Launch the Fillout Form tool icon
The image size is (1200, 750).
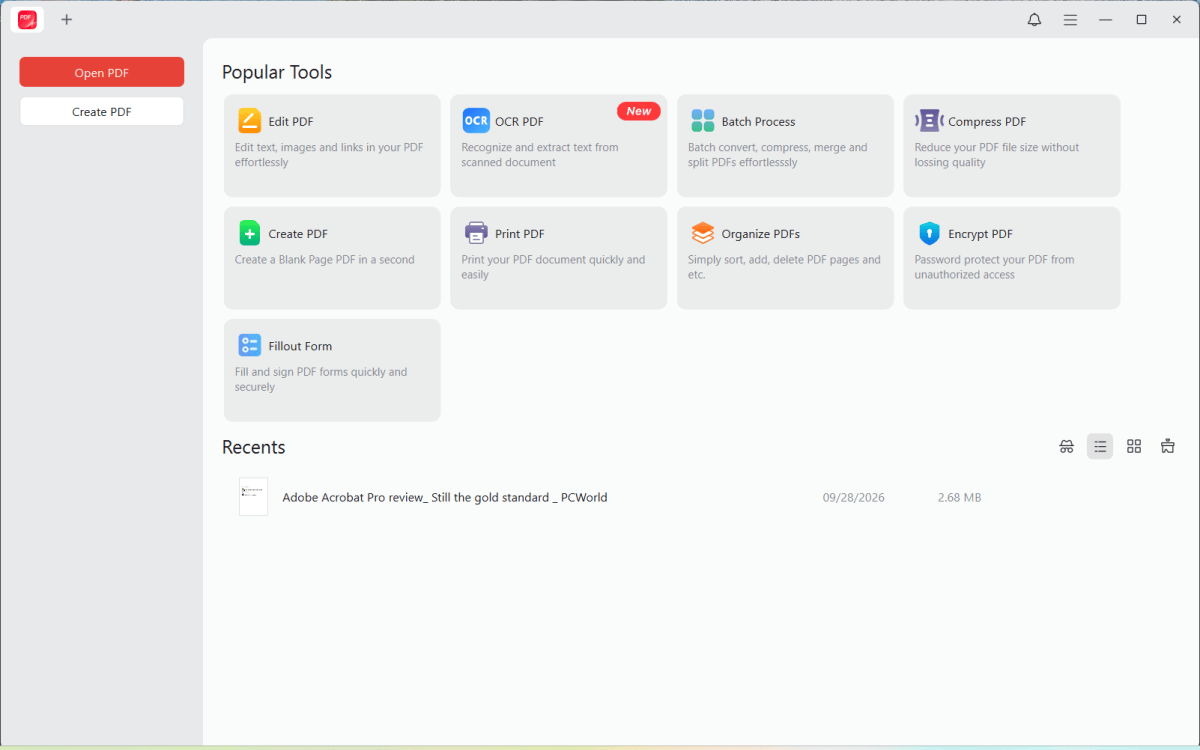[249, 345]
